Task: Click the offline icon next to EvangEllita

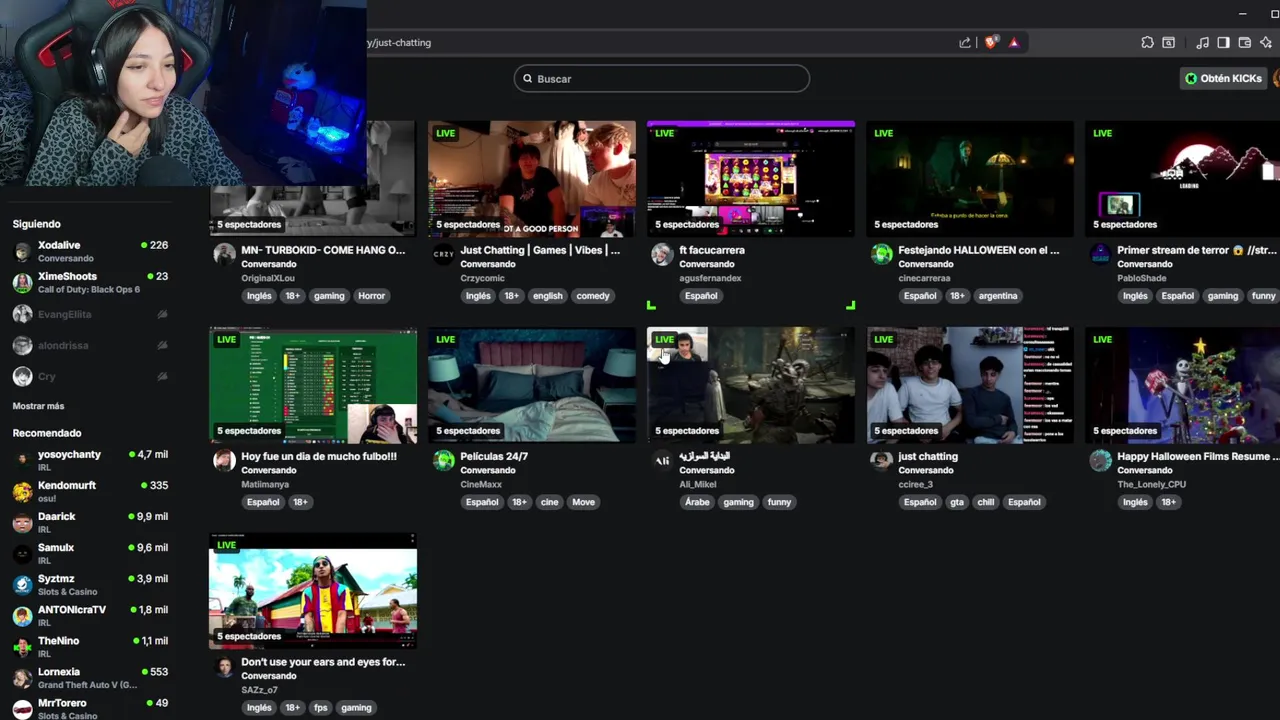Action: pyautogui.click(x=162, y=314)
